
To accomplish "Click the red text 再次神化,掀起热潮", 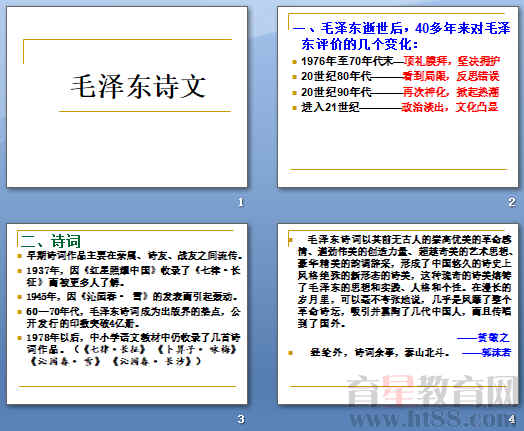I will [x=450, y=92].
